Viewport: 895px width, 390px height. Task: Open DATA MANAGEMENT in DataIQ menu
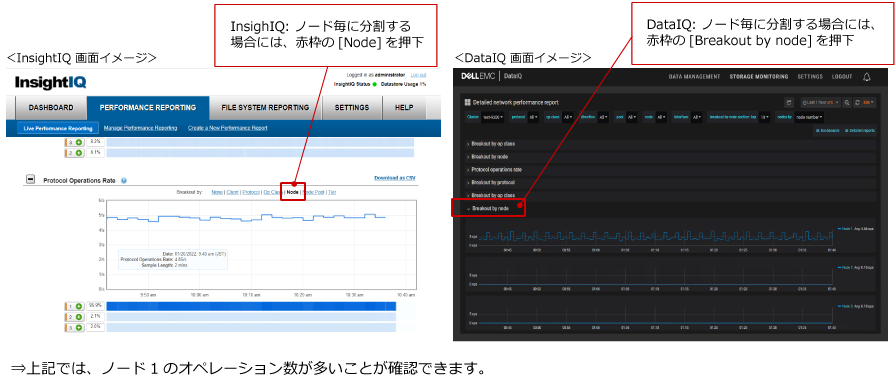[x=694, y=77]
